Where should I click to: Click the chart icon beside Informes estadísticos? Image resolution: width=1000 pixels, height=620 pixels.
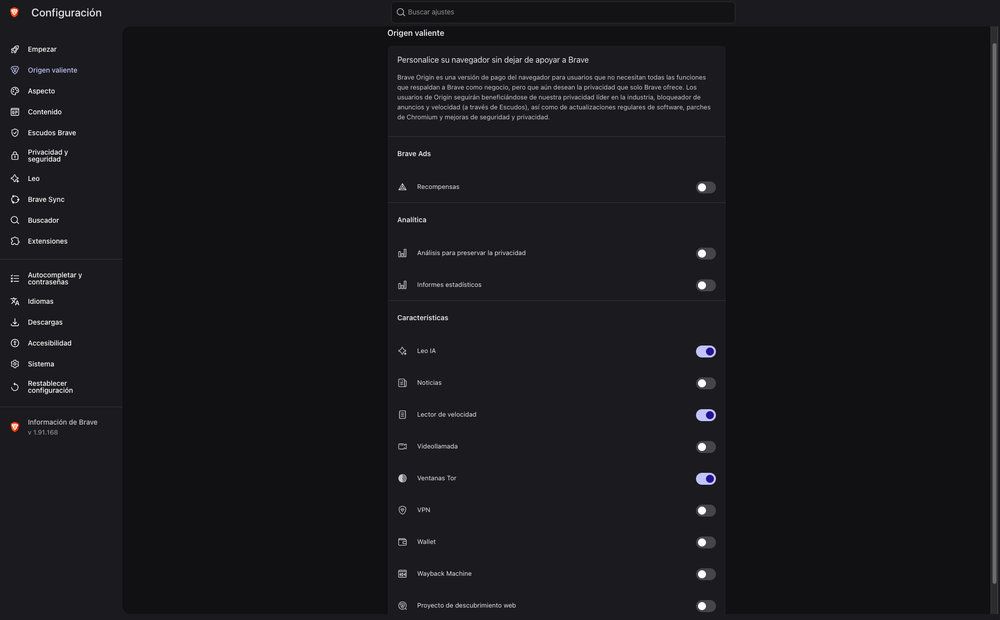pyautogui.click(x=402, y=285)
